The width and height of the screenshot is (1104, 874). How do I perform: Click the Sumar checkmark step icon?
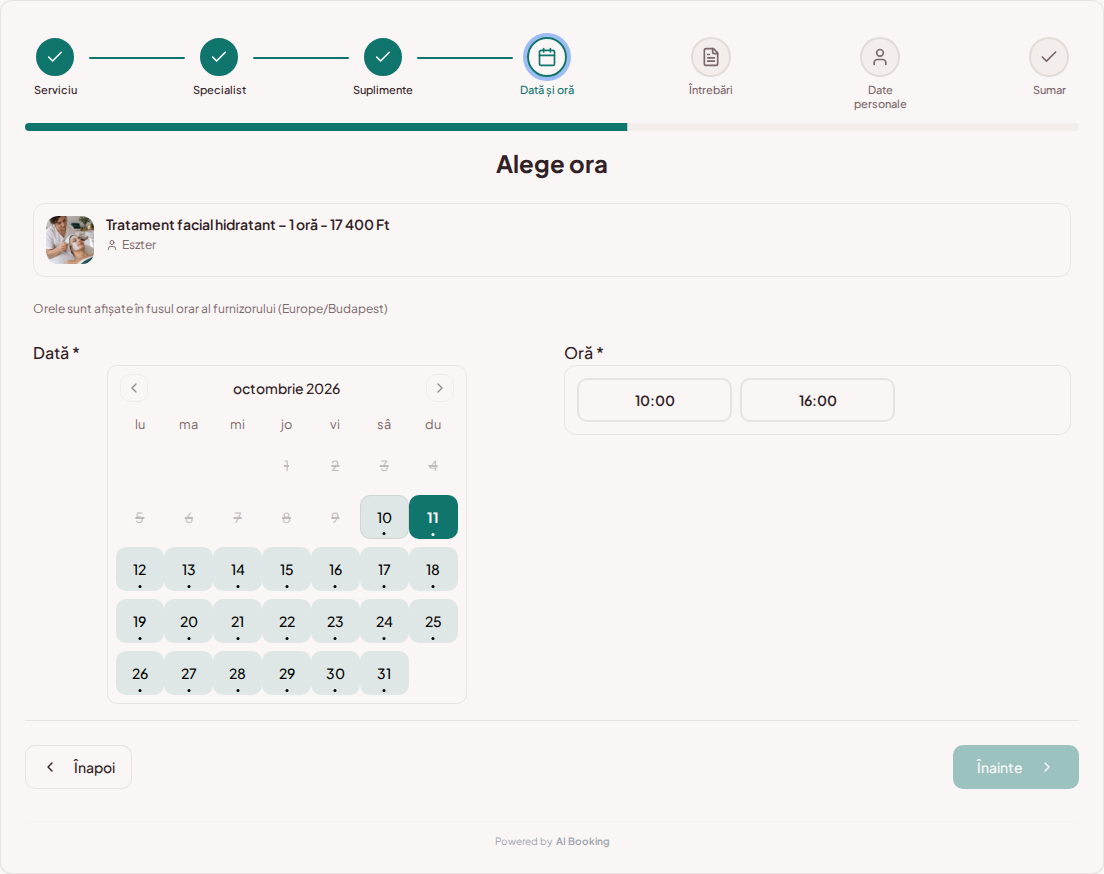click(x=1049, y=57)
